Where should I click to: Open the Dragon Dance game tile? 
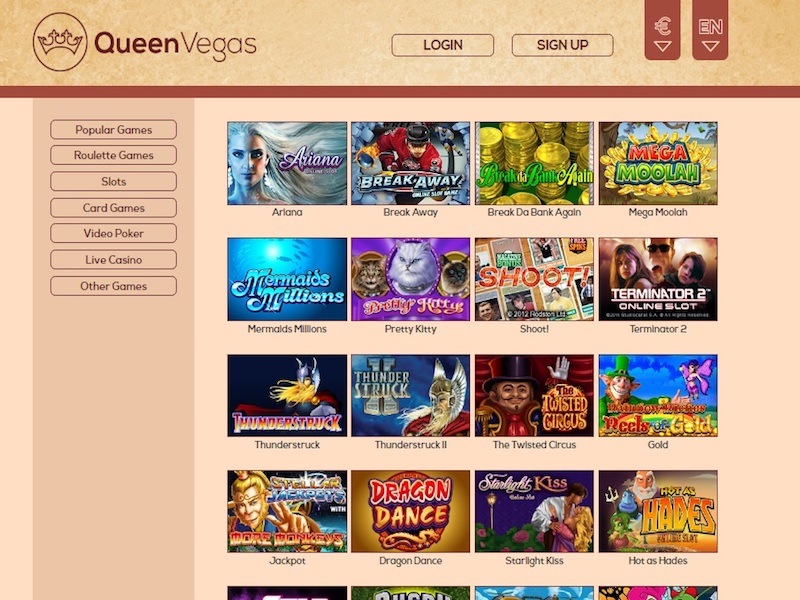click(411, 511)
